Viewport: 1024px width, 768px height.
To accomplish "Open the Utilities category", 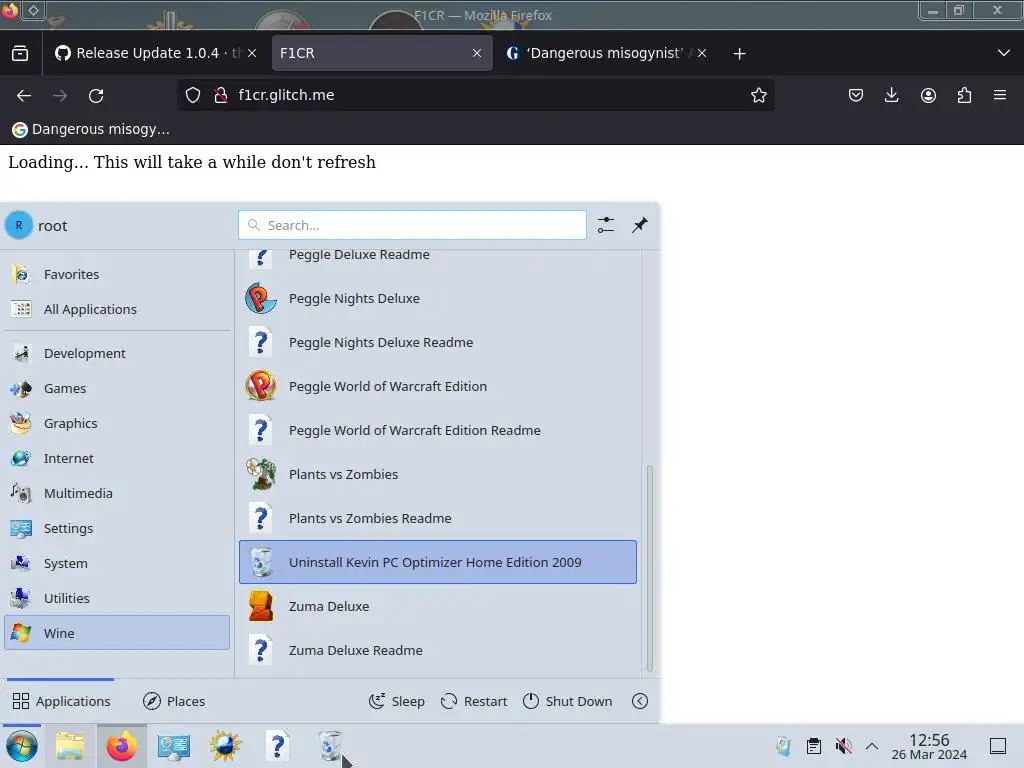I will [x=117, y=598].
